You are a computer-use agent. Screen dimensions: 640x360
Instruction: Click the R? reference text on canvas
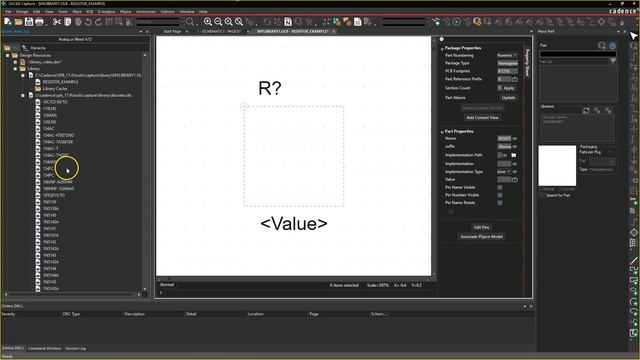[x=270, y=88]
